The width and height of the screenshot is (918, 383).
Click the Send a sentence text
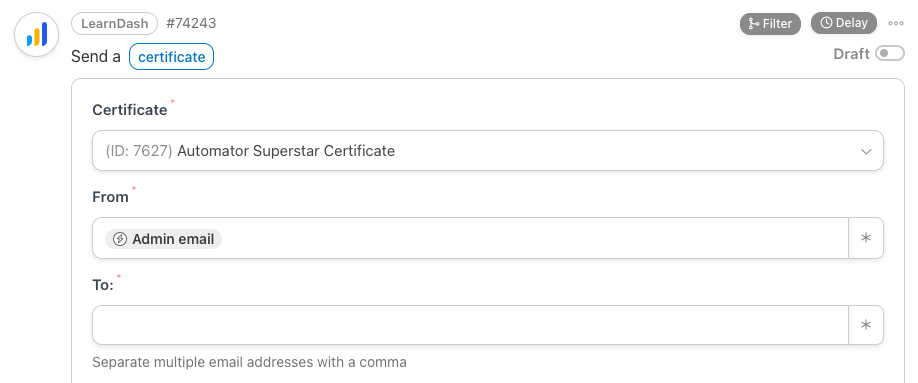[x=96, y=57]
